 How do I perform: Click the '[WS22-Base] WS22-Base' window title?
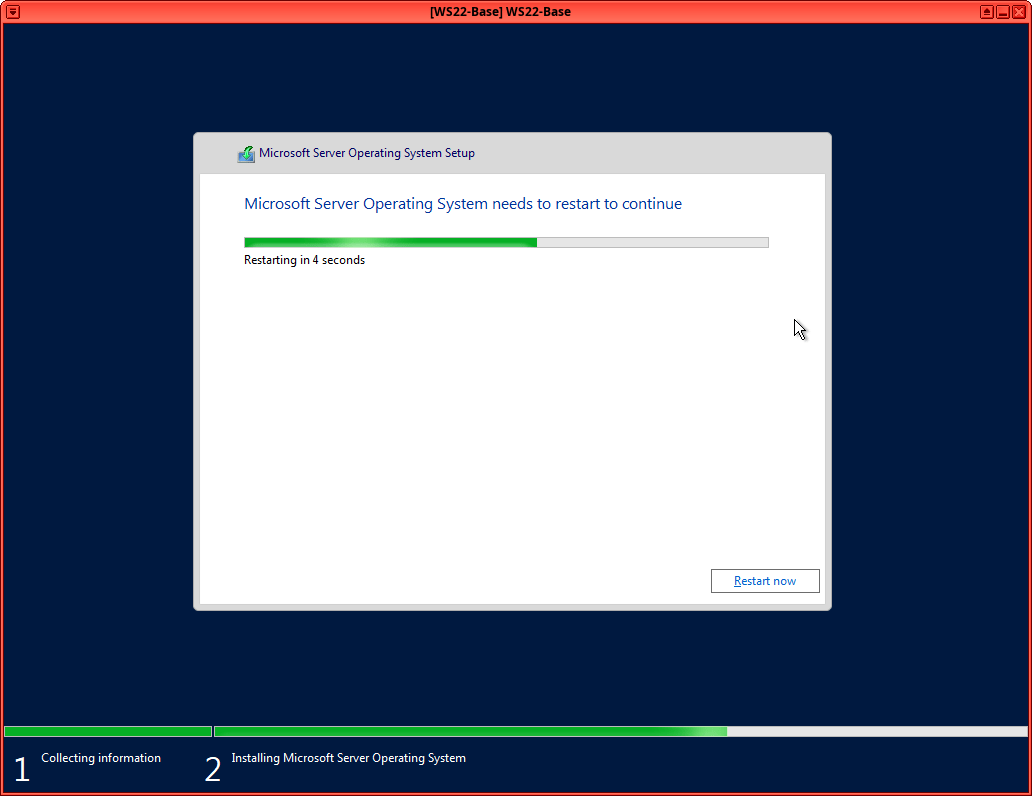coord(500,12)
